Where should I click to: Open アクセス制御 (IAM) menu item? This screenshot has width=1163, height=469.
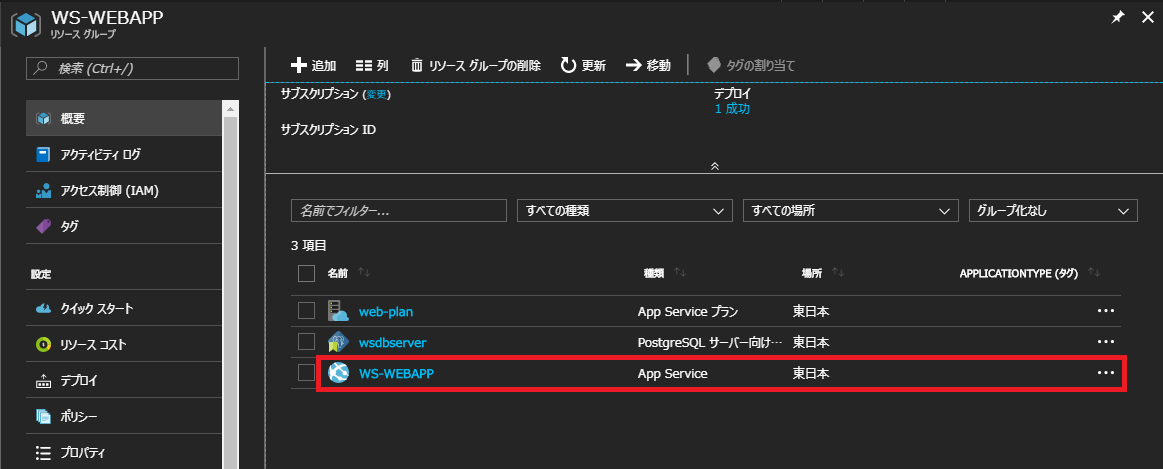pos(124,191)
